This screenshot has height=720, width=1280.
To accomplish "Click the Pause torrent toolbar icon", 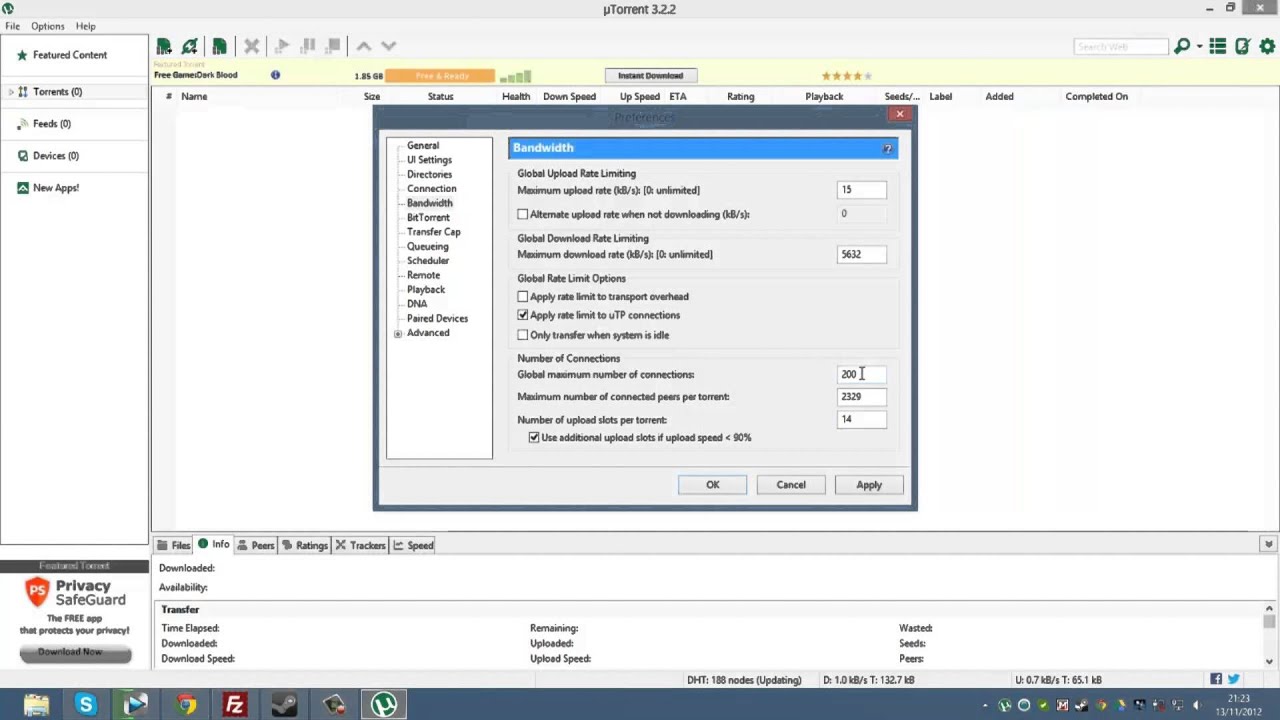I will pos(308,46).
